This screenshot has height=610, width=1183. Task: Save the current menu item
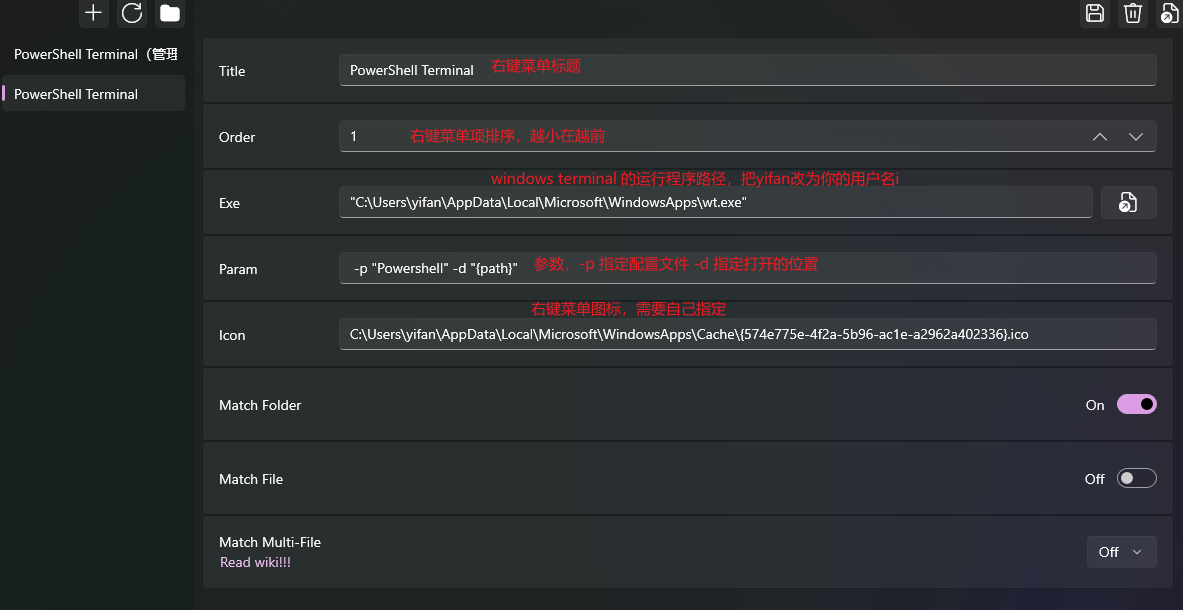(x=1095, y=13)
